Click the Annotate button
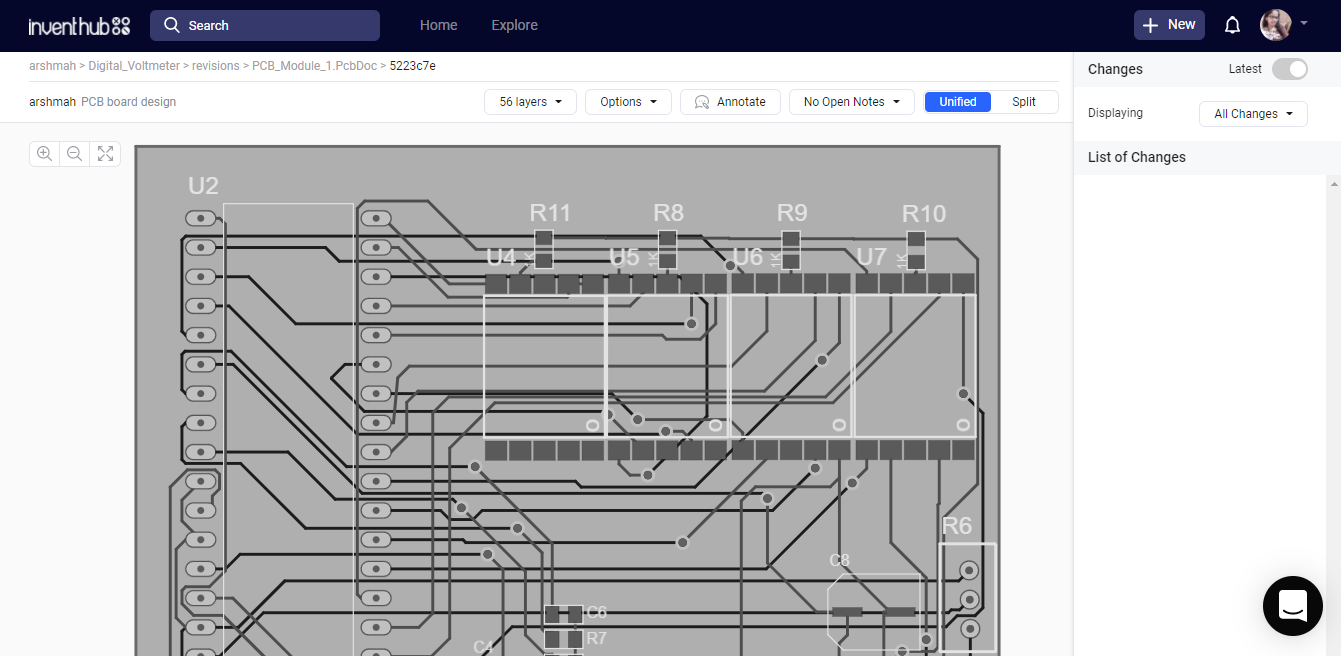1341x656 pixels. pos(730,102)
